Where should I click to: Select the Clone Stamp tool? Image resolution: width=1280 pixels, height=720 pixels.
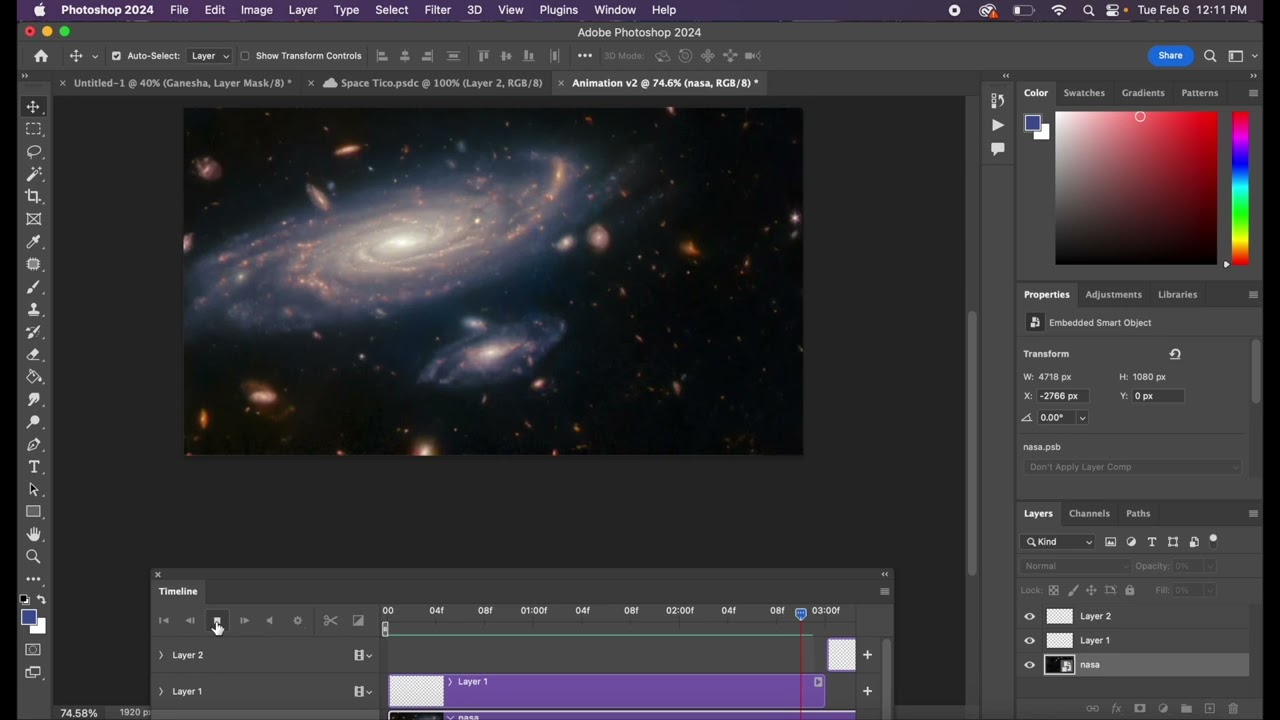[x=33, y=310]
